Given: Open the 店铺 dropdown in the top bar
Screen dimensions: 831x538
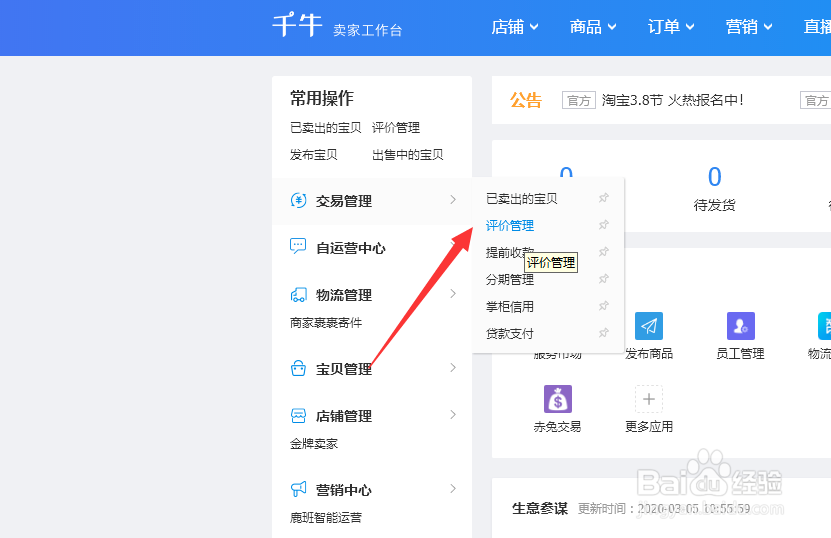Looking at the screenshot, I should [x=515, y=27].
